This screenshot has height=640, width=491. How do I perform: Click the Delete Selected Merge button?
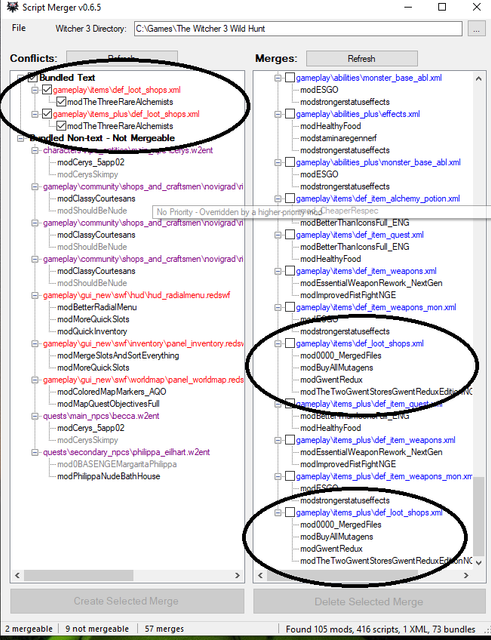(x=369, y=601)
